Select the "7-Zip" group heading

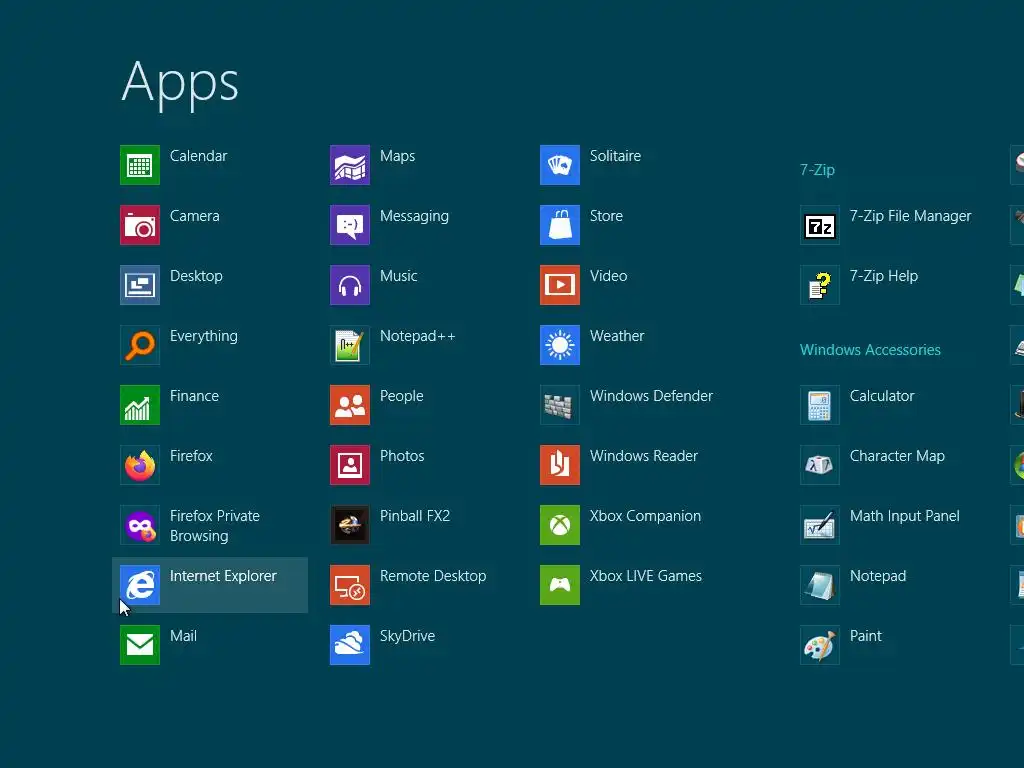817,170
